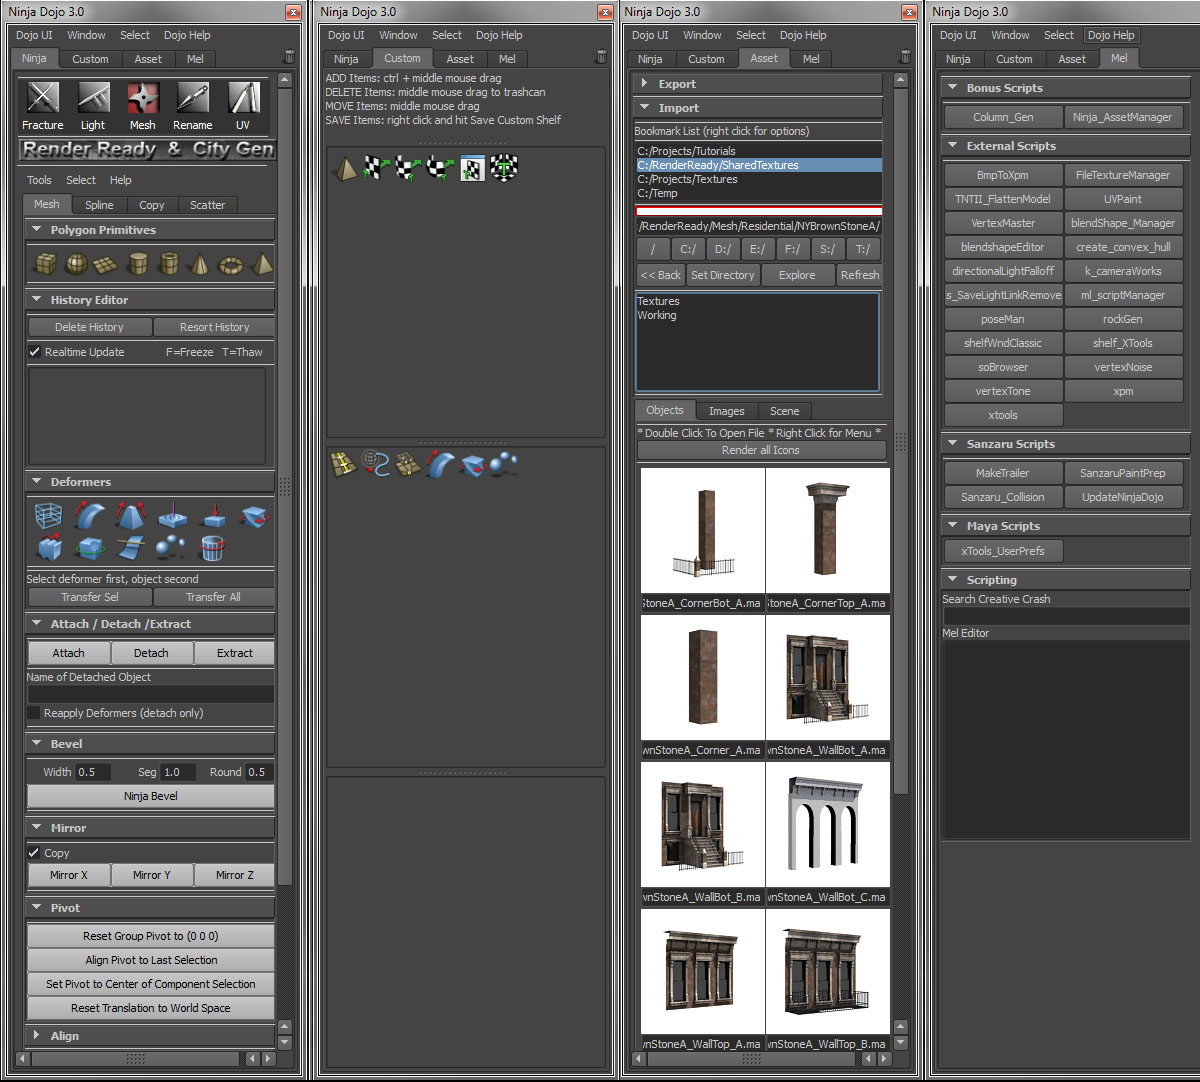
Task: Click the flat checkered planar mapping icon
Action: coord(377,168)
